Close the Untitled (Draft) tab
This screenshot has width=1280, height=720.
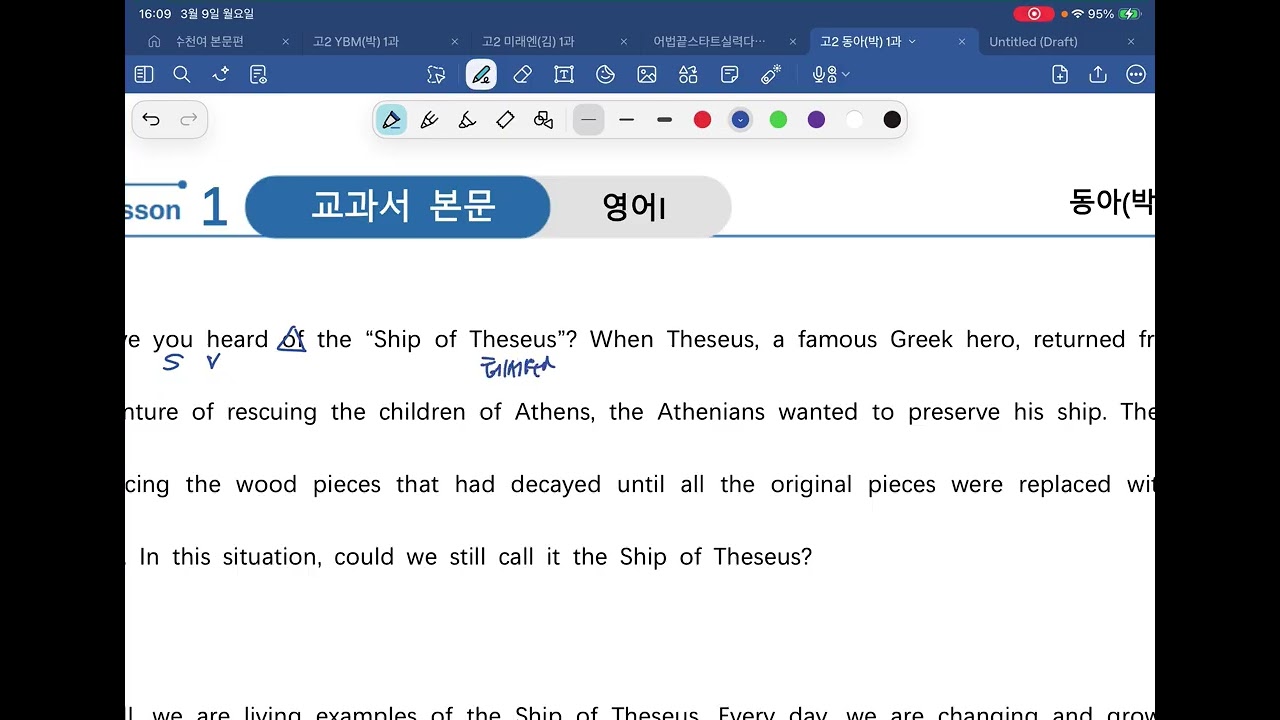coord(1131,42)
